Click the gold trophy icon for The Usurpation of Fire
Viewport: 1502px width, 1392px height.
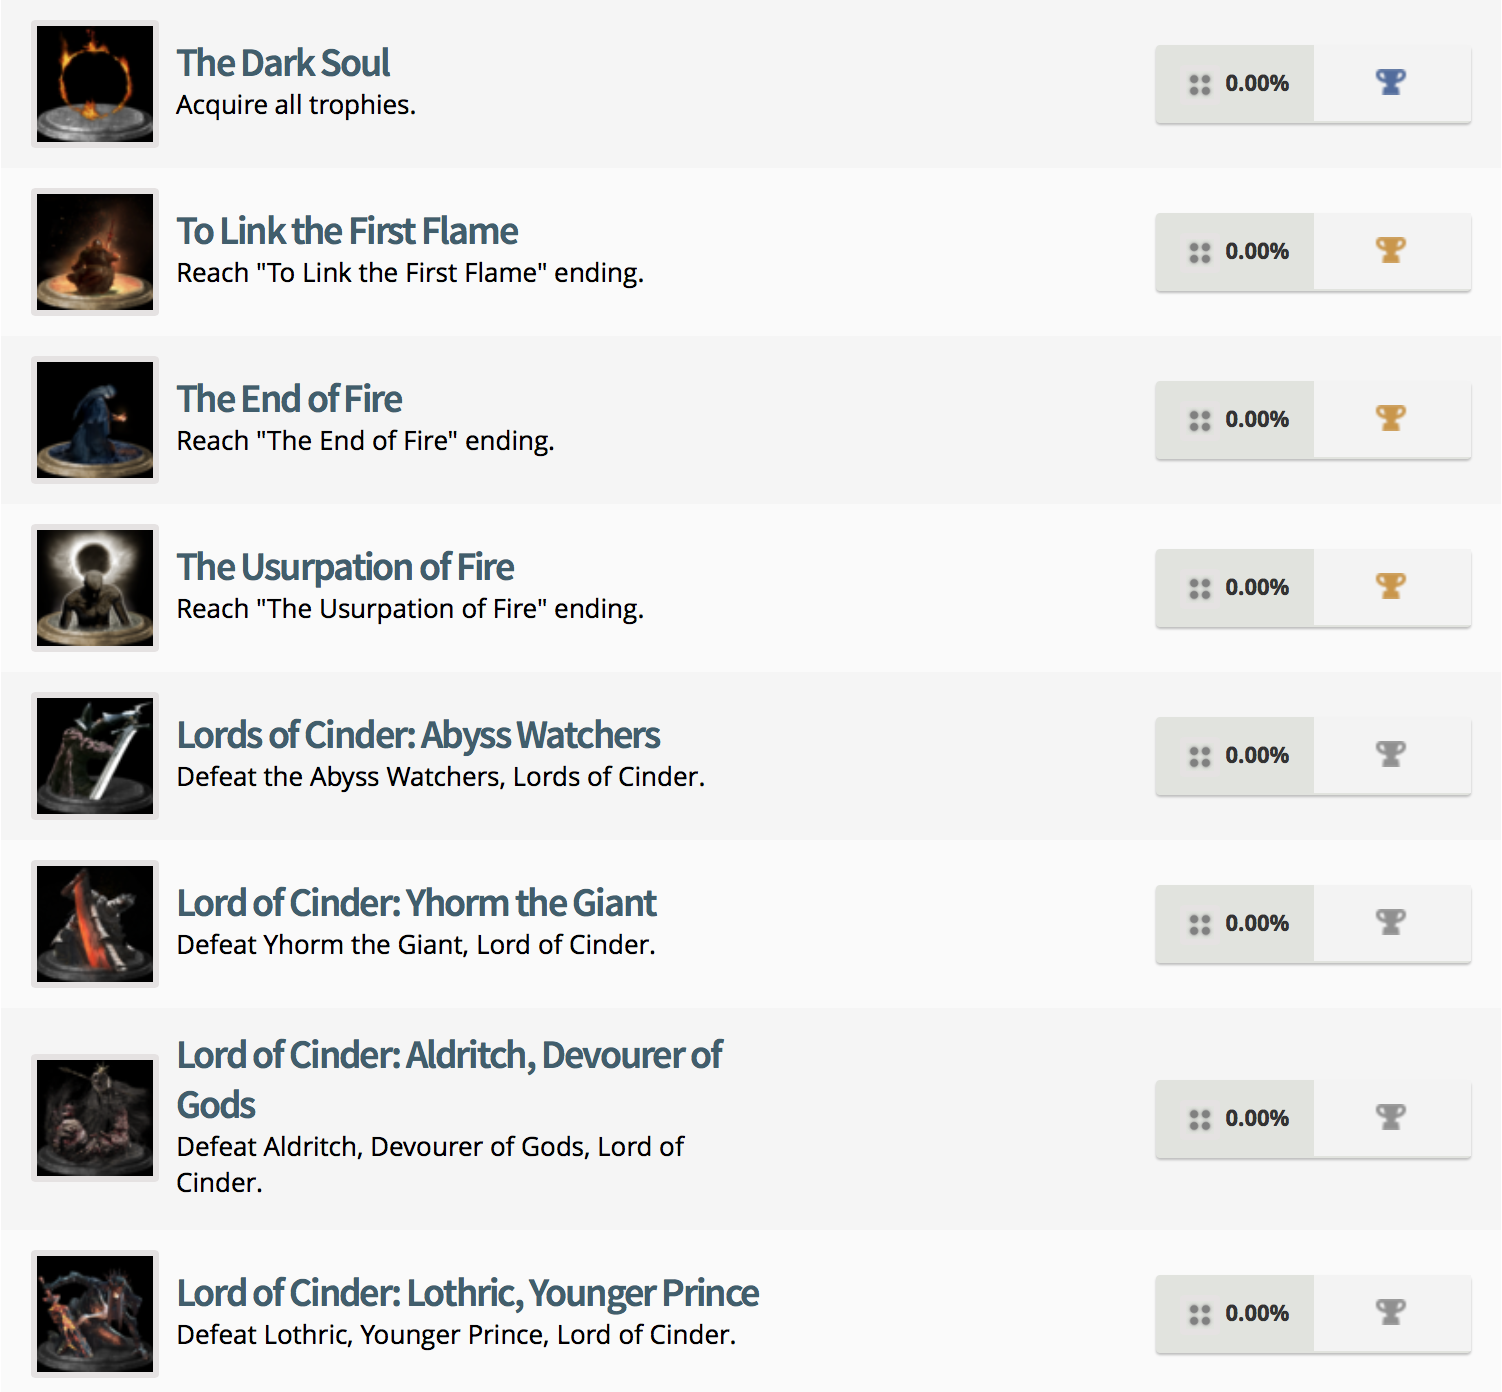[1391, 587]
